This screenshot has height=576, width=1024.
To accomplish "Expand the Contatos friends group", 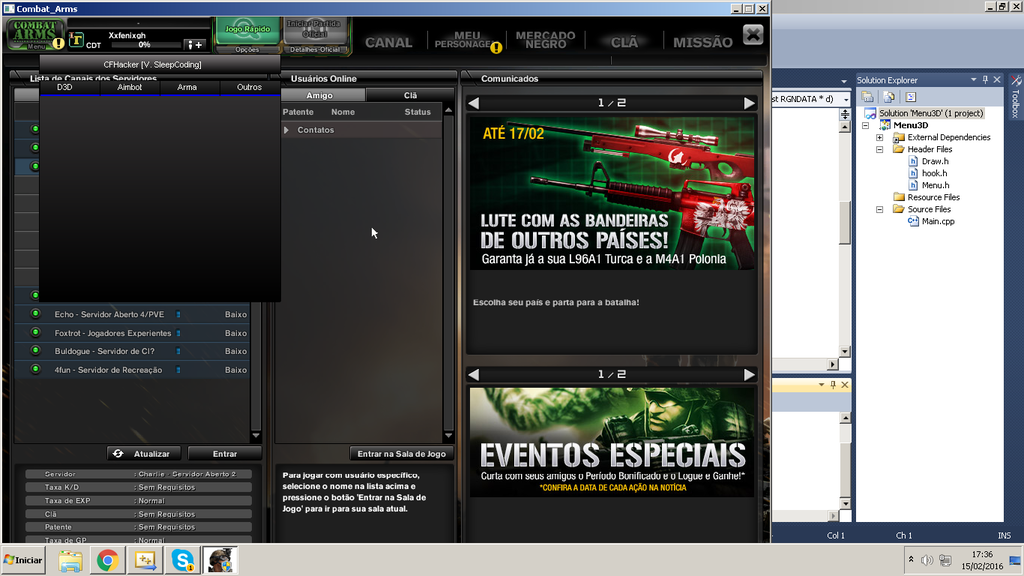I will [x=287, y=130].
